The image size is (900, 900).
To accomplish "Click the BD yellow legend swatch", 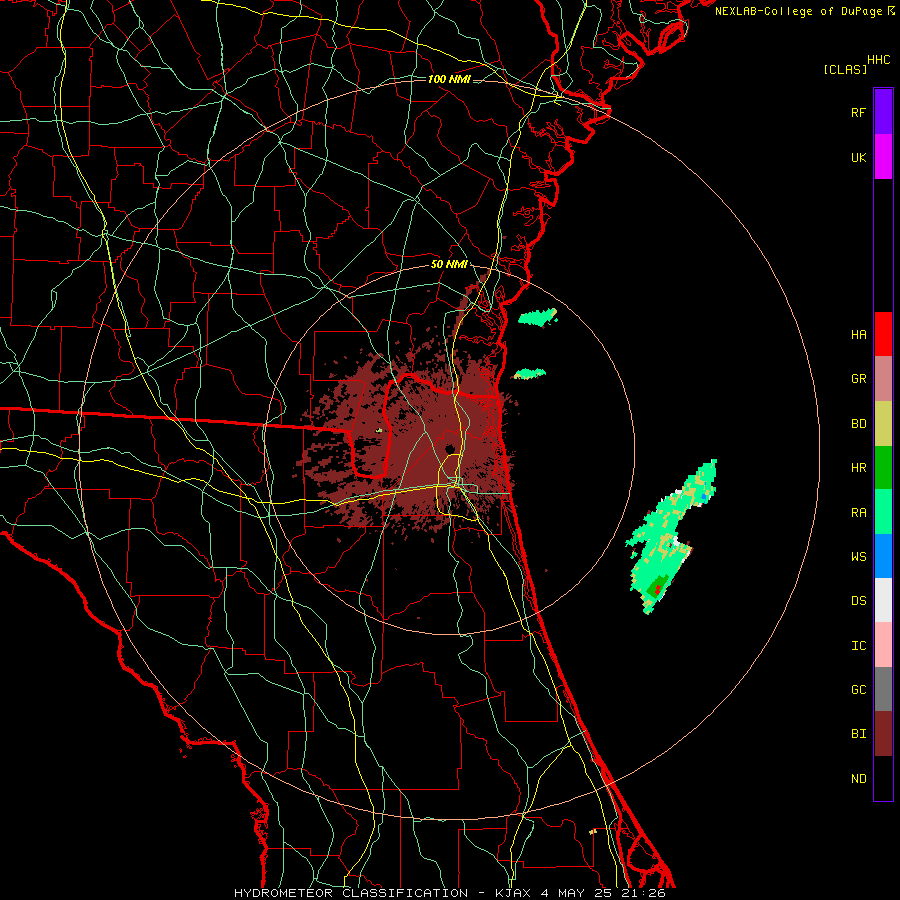I will (883, 424).
